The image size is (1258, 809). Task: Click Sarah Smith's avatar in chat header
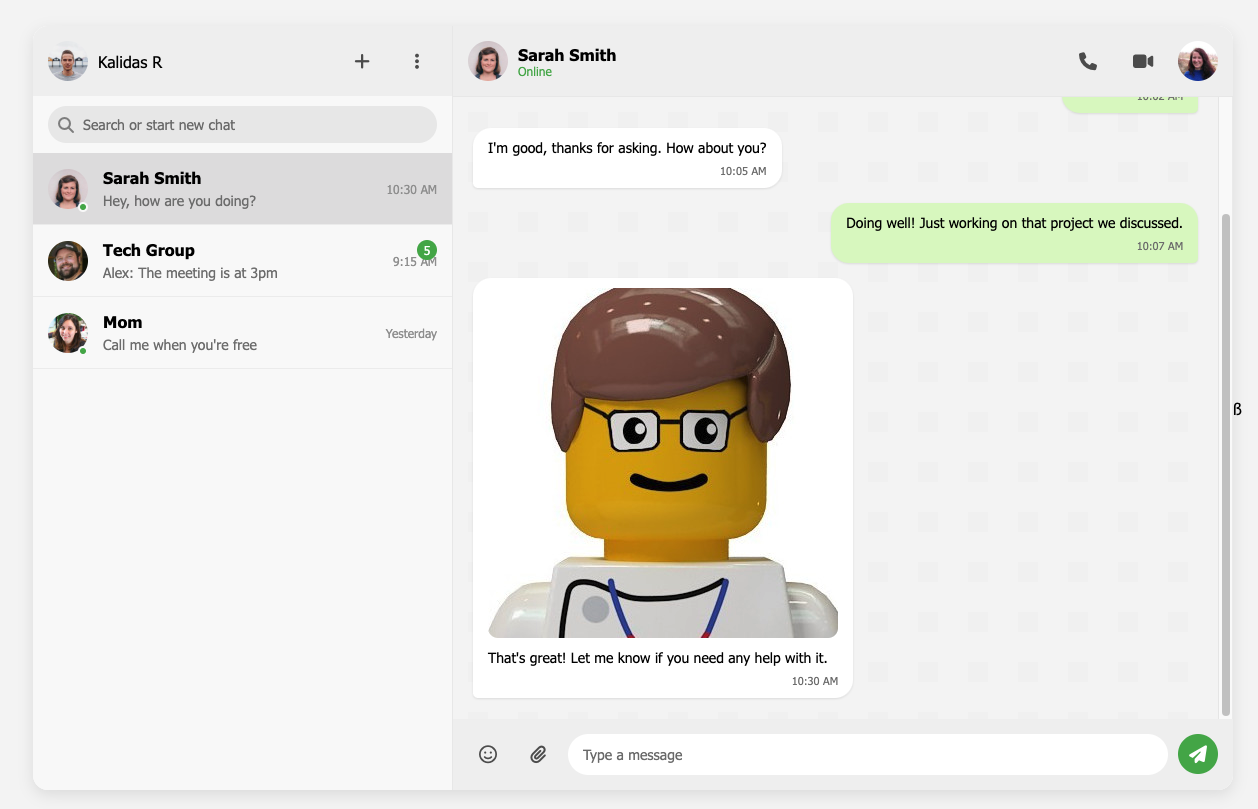(488, 61)
